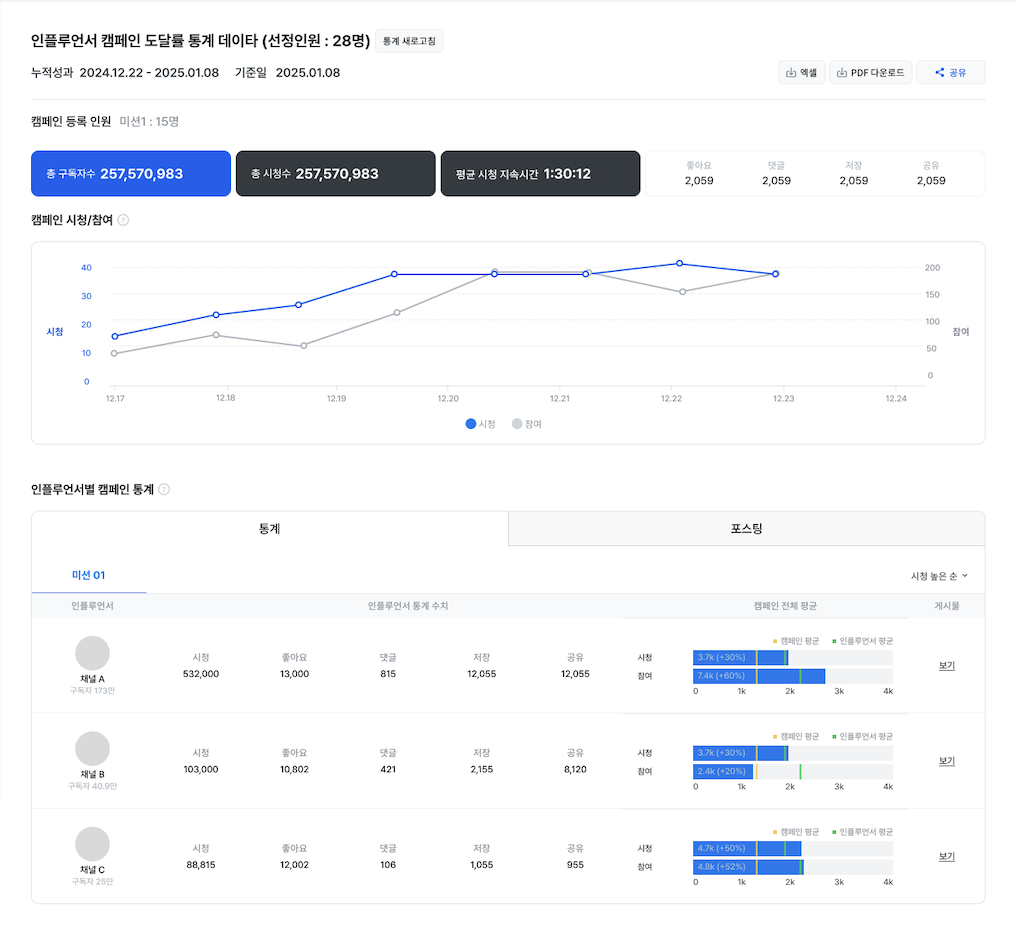Click the 12.22 시청 data point
This screenshot has width=1016, height=938.
679,263
